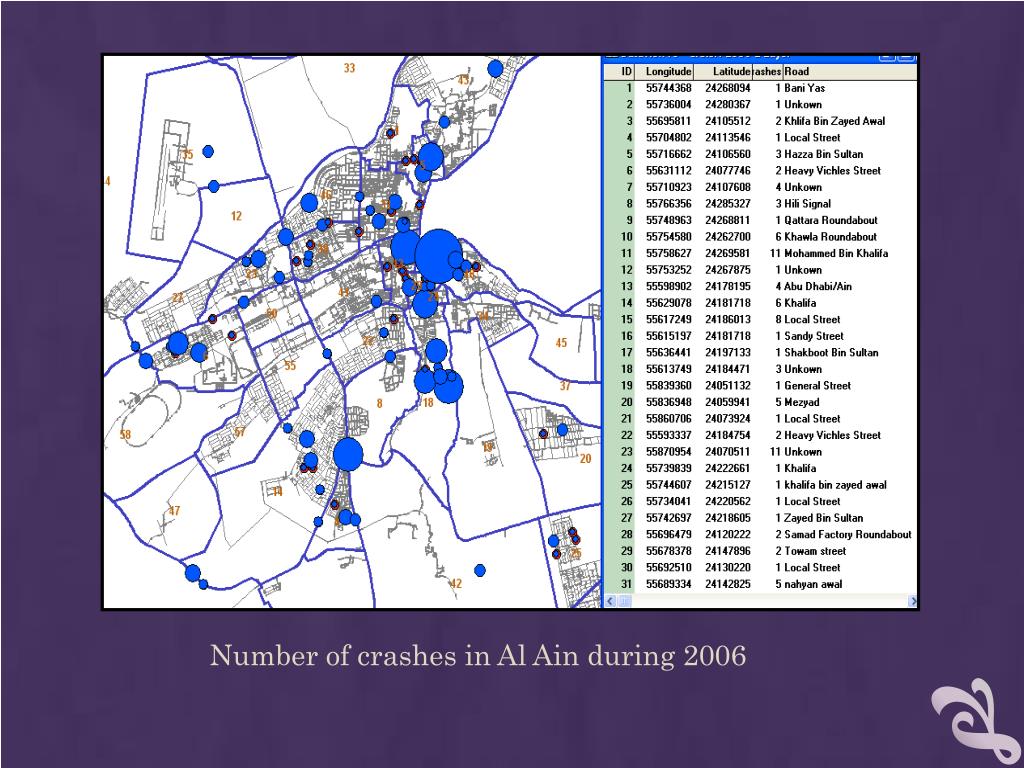Image resolution: width=1024 pixels, height=768 pixels.
Task: Click zone label 58 on map
Action: point(125,434)
